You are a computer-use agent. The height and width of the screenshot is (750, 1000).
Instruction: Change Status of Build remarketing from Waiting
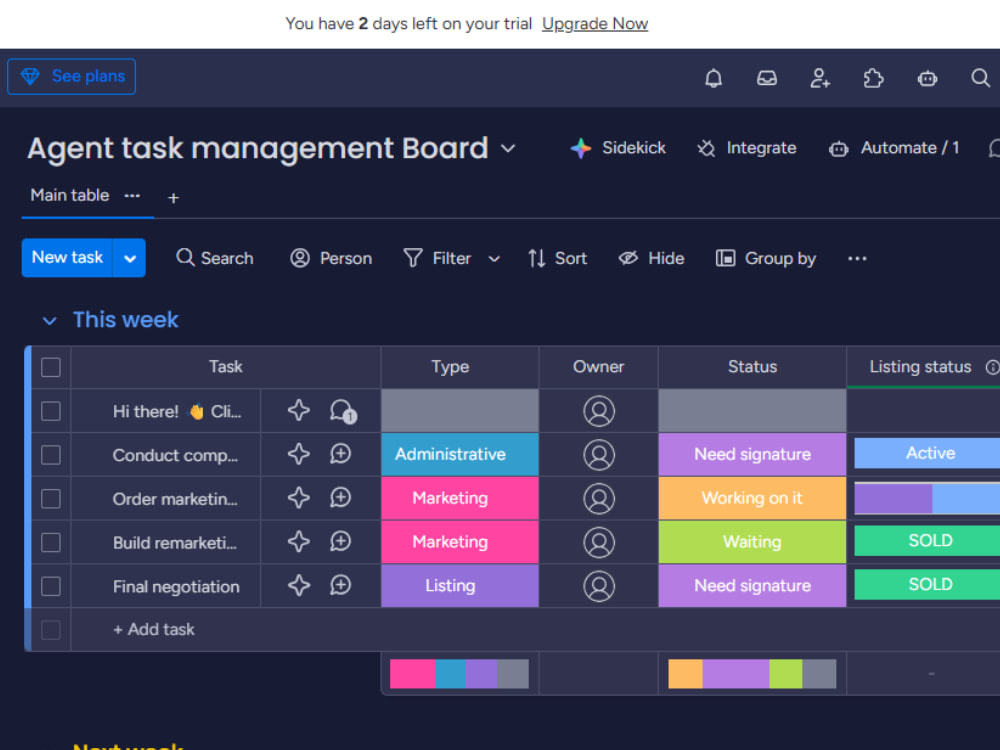752,542
